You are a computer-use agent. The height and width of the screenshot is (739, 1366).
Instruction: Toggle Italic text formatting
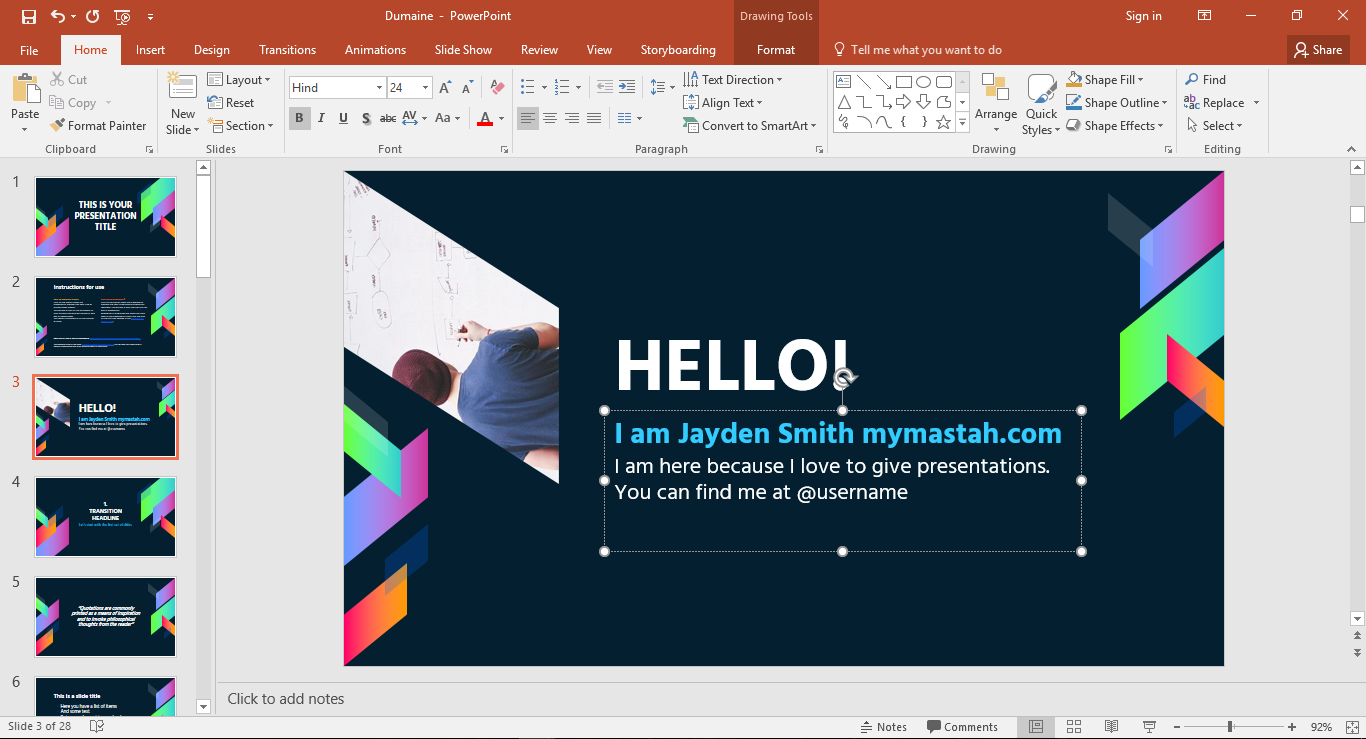tap(321, 118)
